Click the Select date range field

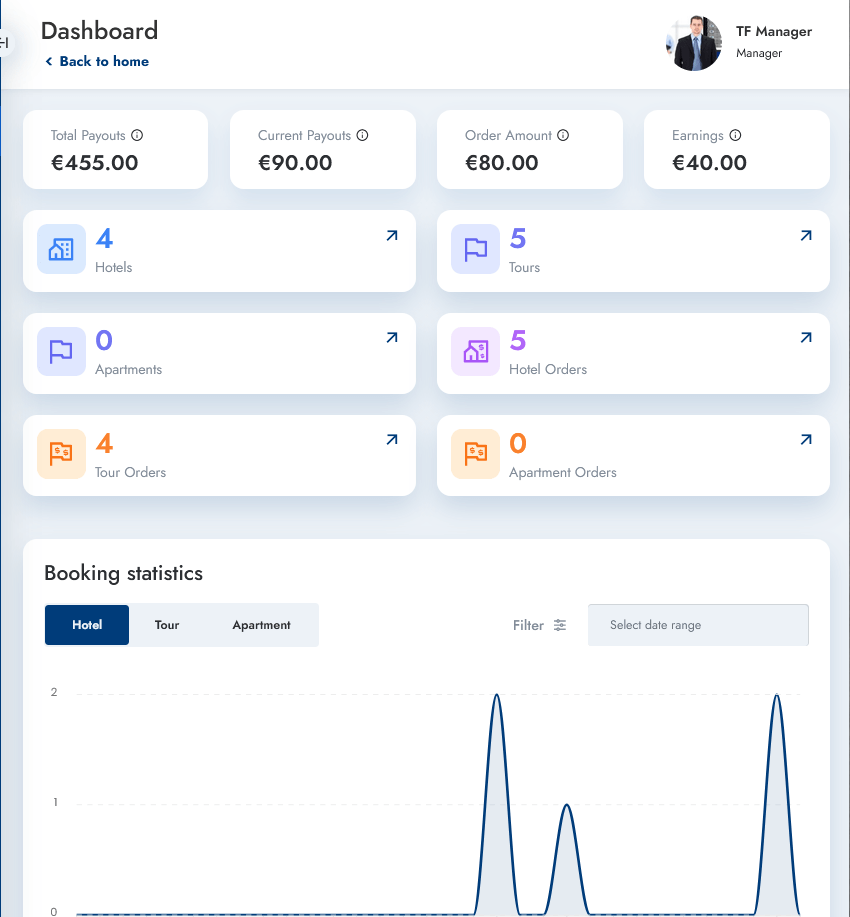click(698, 625)
